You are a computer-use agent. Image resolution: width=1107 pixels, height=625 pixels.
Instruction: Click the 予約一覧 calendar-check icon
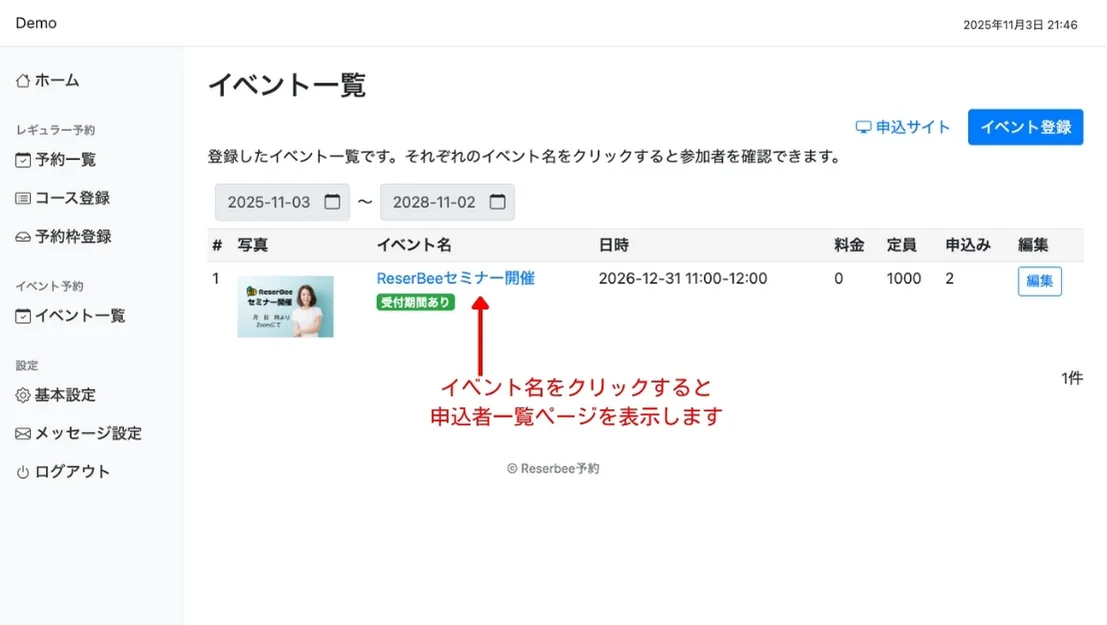(x=23, y=160)
